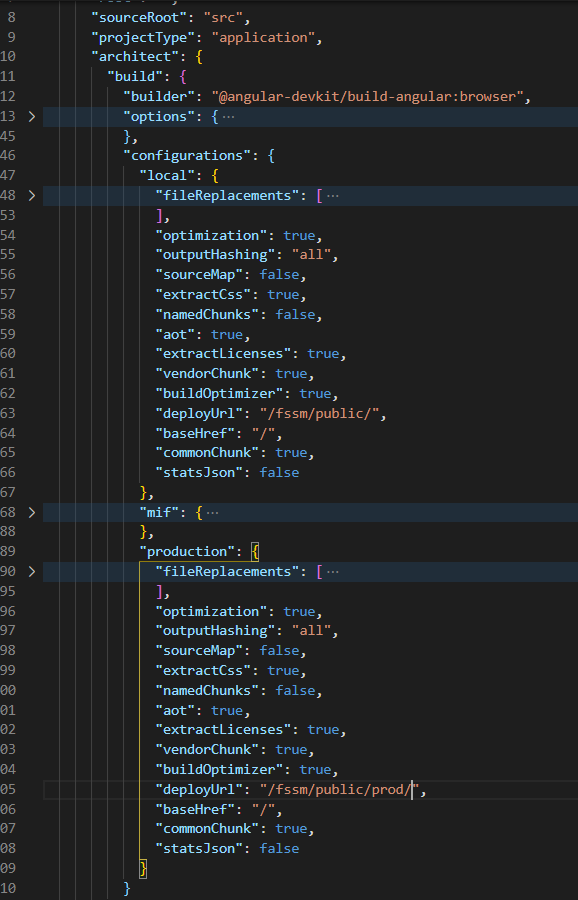Click "deployUrl" on line 63

click(200, 413)
